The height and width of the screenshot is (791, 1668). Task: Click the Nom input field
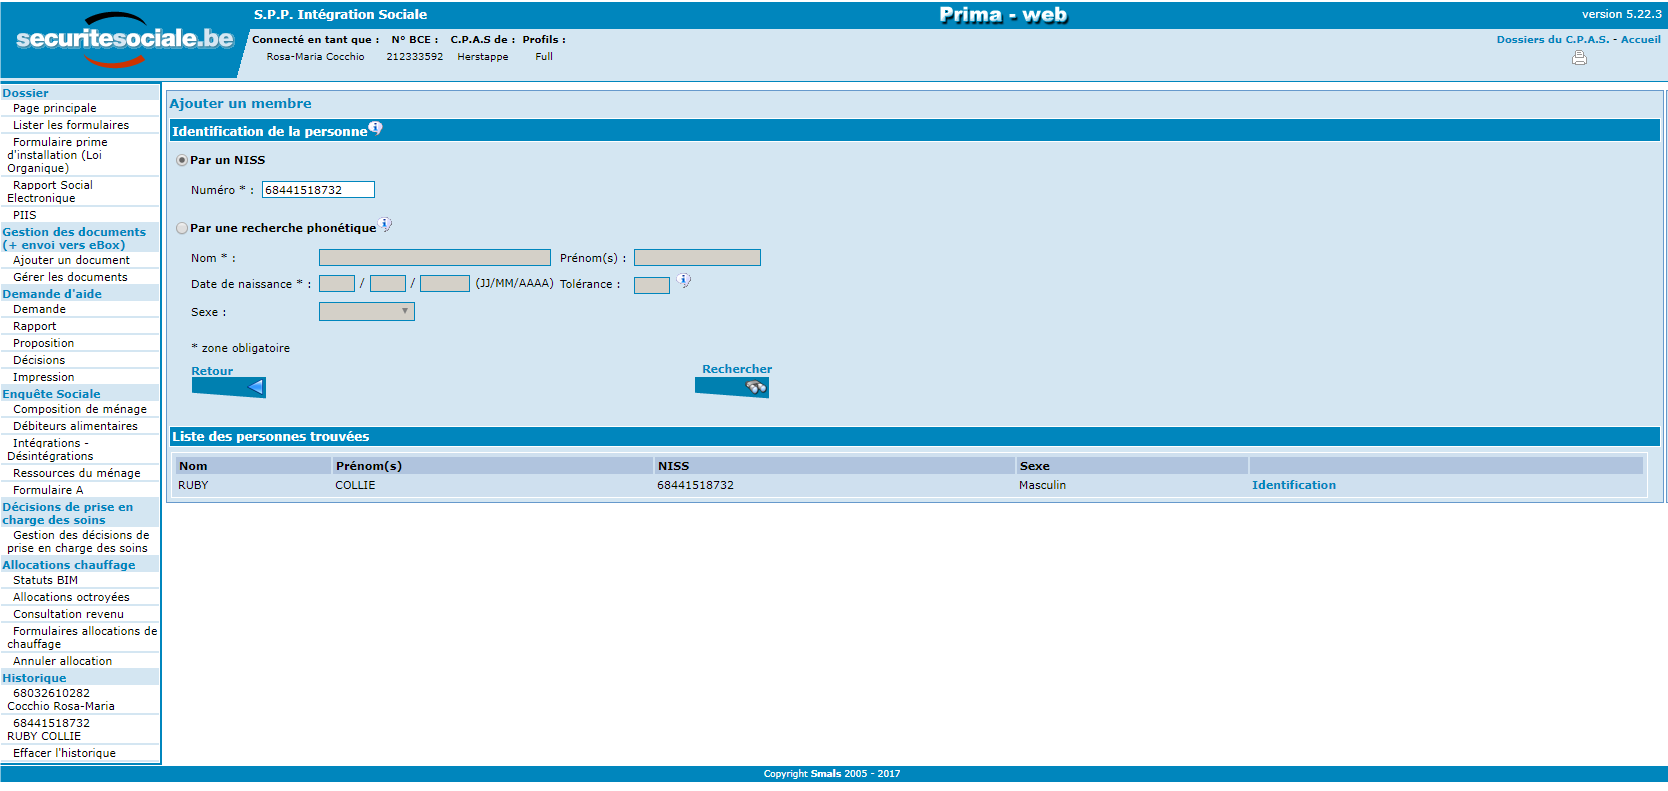(434, 258)
